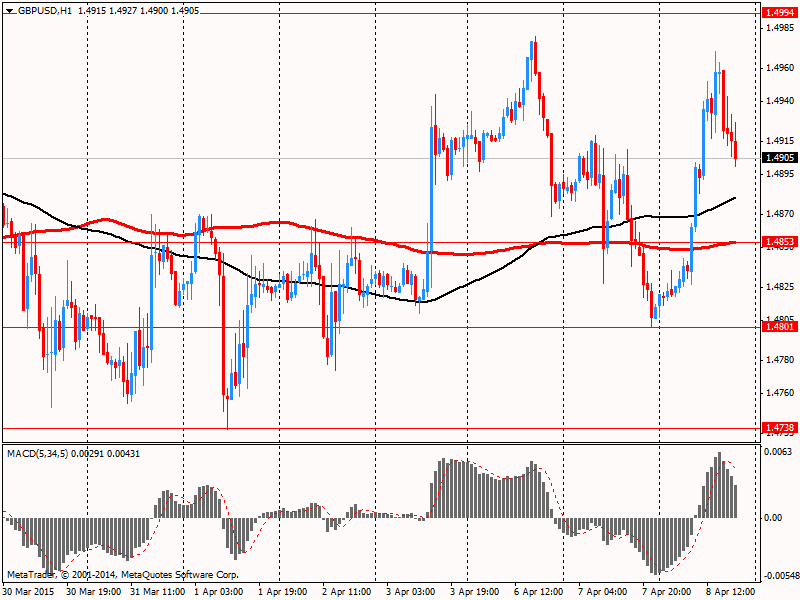Click the open price 1.4915 in header

(x=92, y=10)
